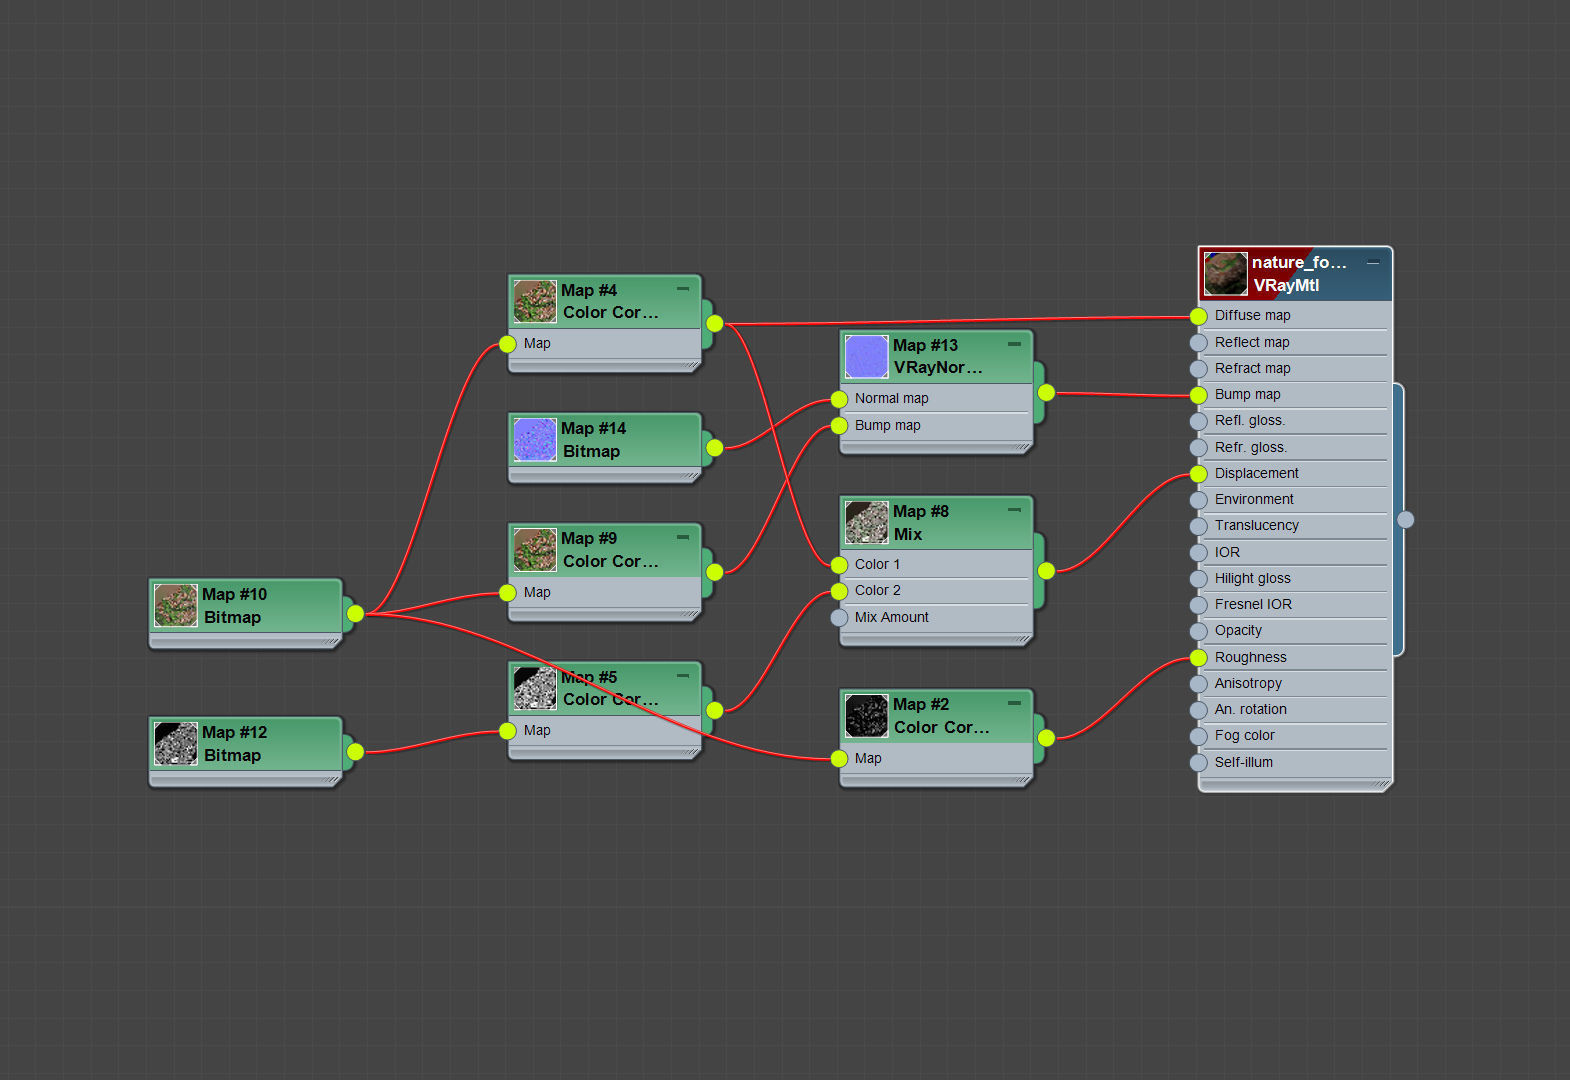Select the Map #12 Bitmap node title

tap(235, 744)
